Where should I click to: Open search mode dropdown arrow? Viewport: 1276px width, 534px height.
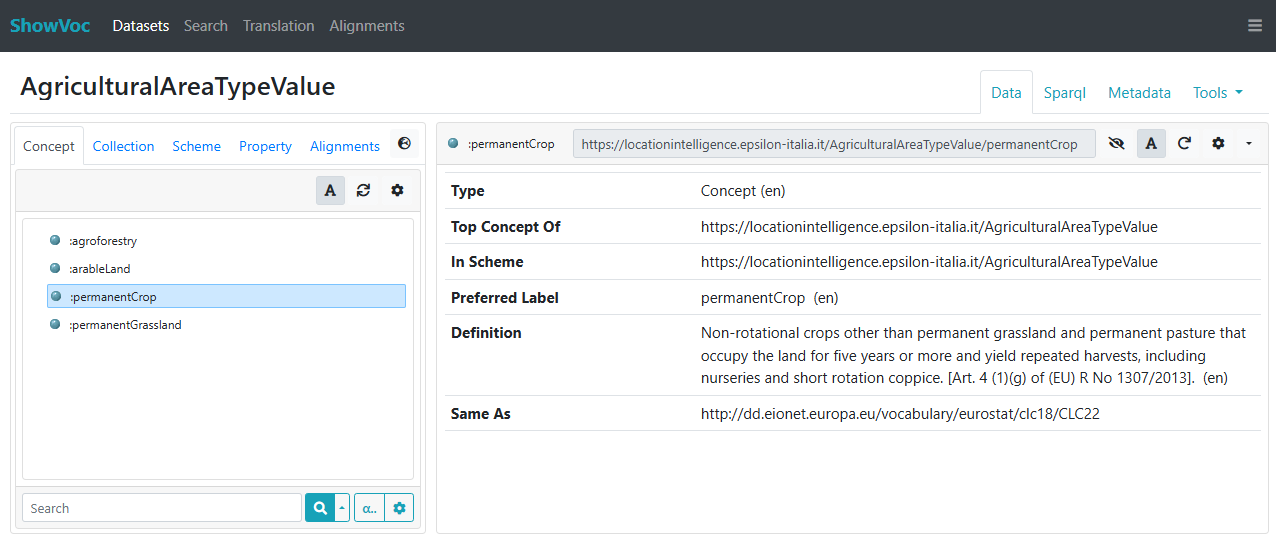coord(342,508)
